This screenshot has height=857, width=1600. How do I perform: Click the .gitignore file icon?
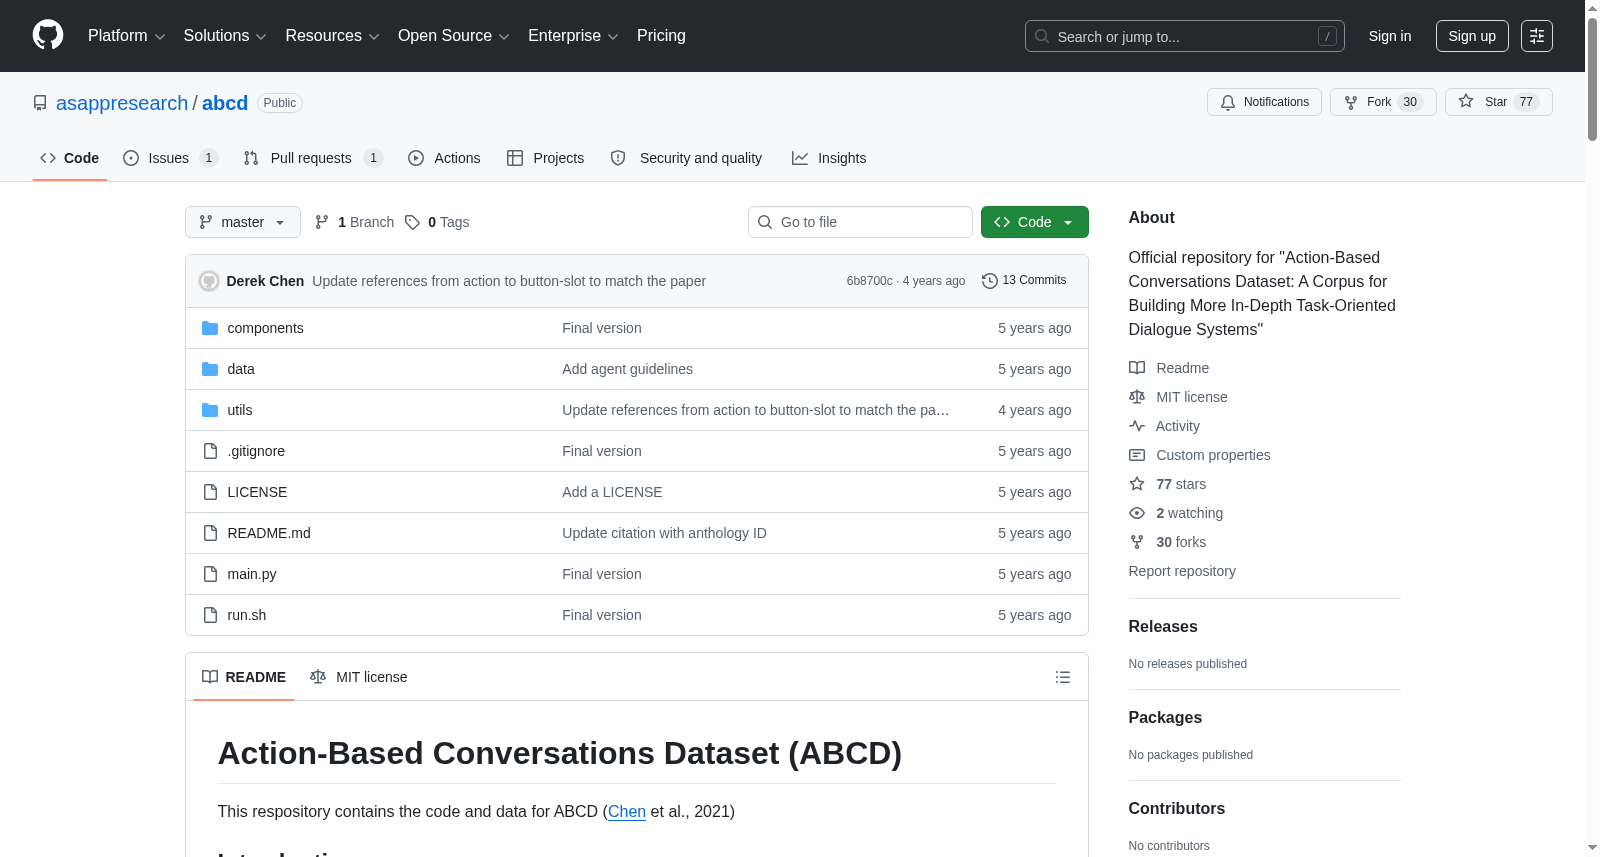point(210,451)
